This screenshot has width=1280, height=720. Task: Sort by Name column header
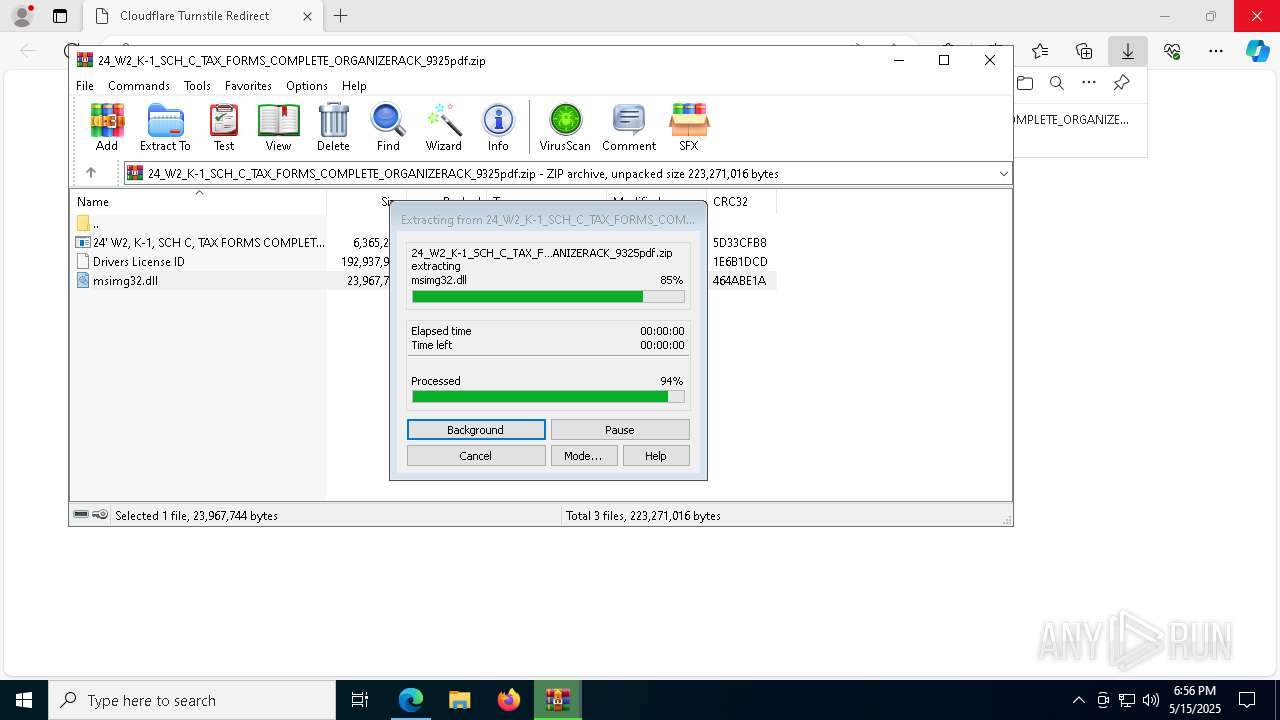[198, 202]
